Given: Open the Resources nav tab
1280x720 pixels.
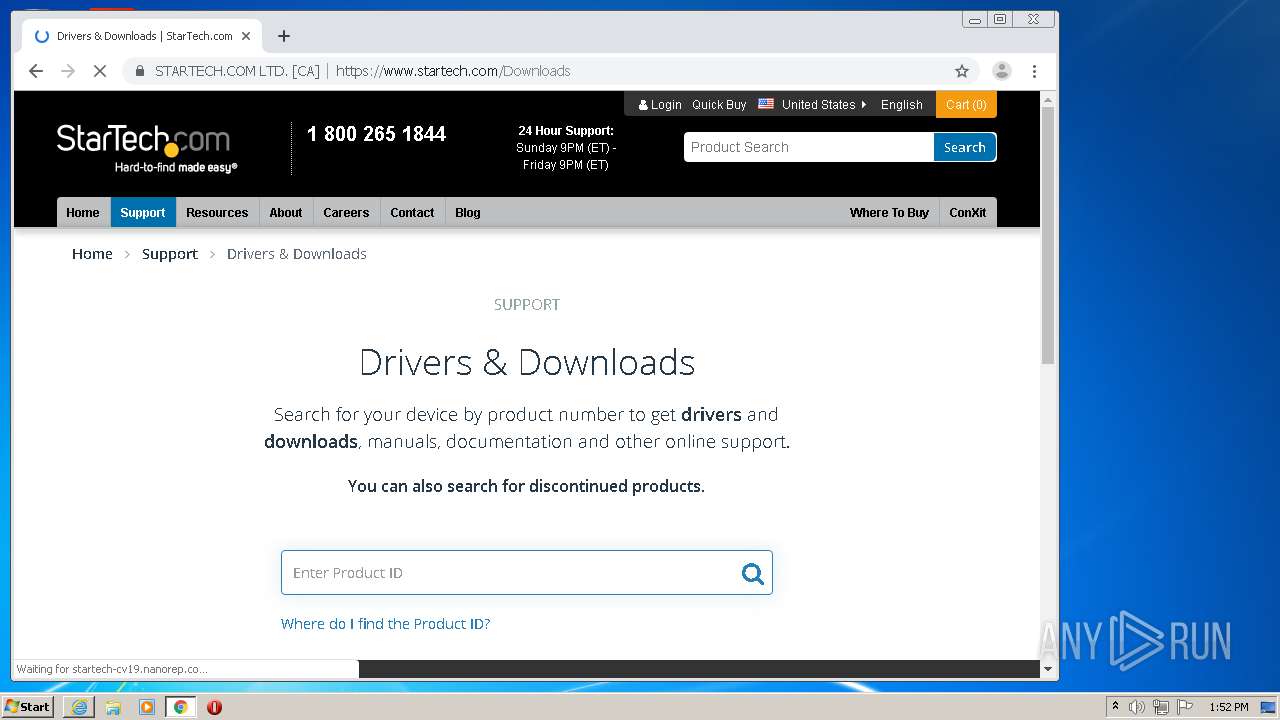Looking at the screenshot, I should (217, 212).
